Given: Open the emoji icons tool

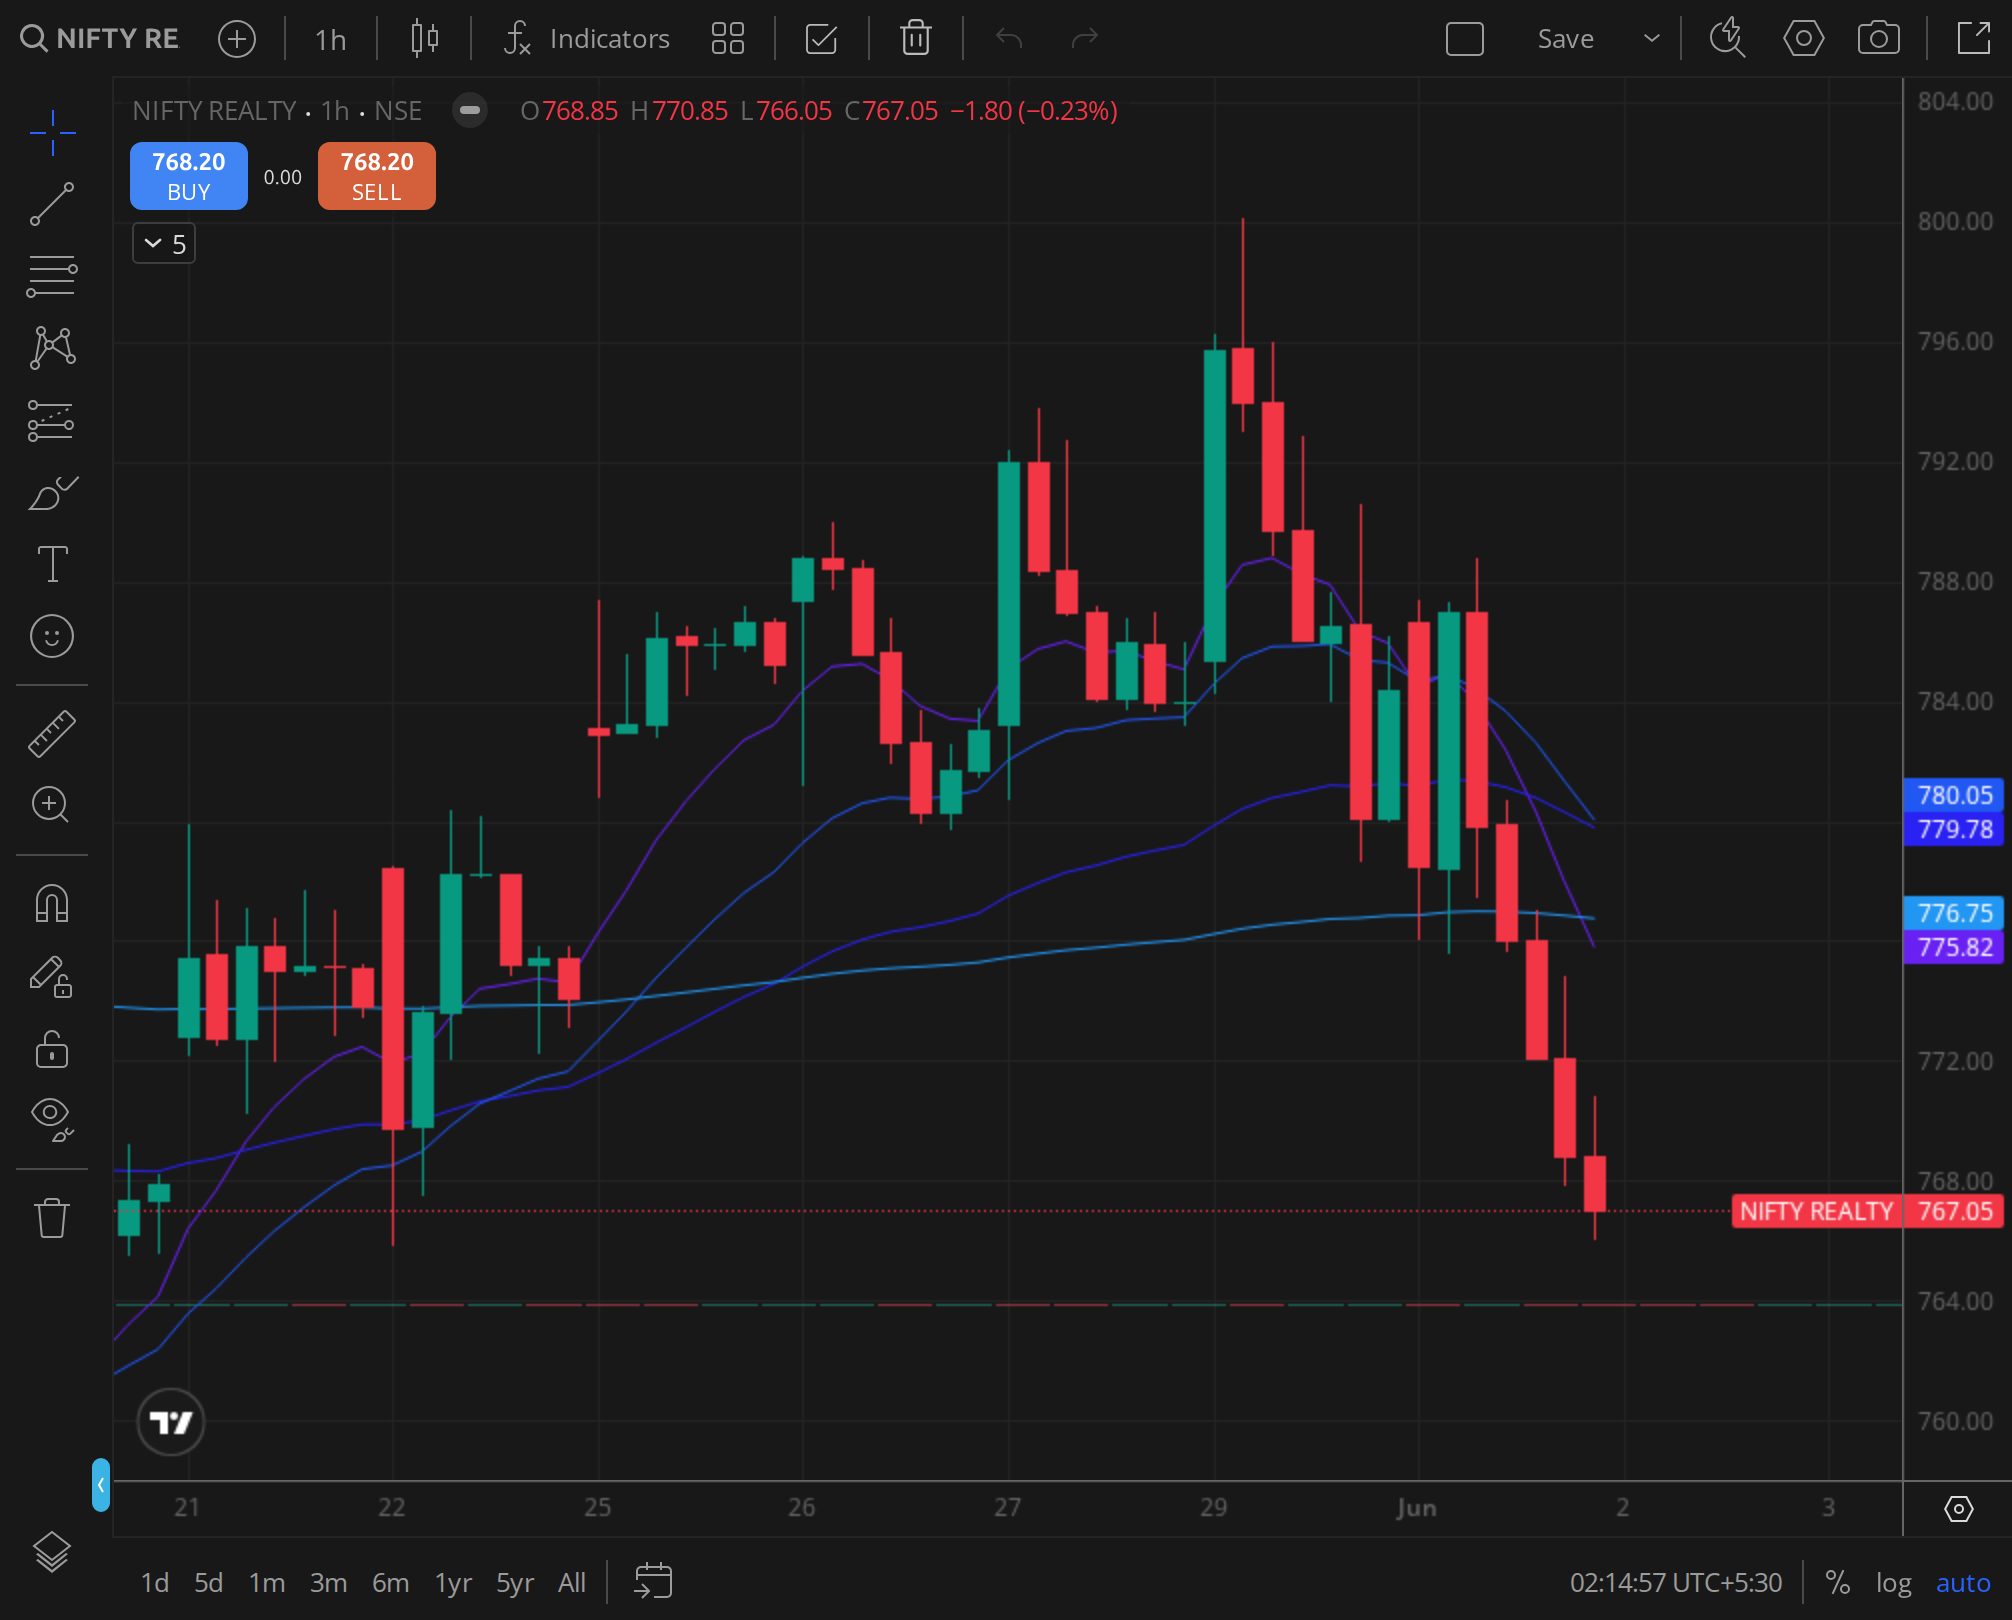Looking at the screenshot, I should point(52,636).
